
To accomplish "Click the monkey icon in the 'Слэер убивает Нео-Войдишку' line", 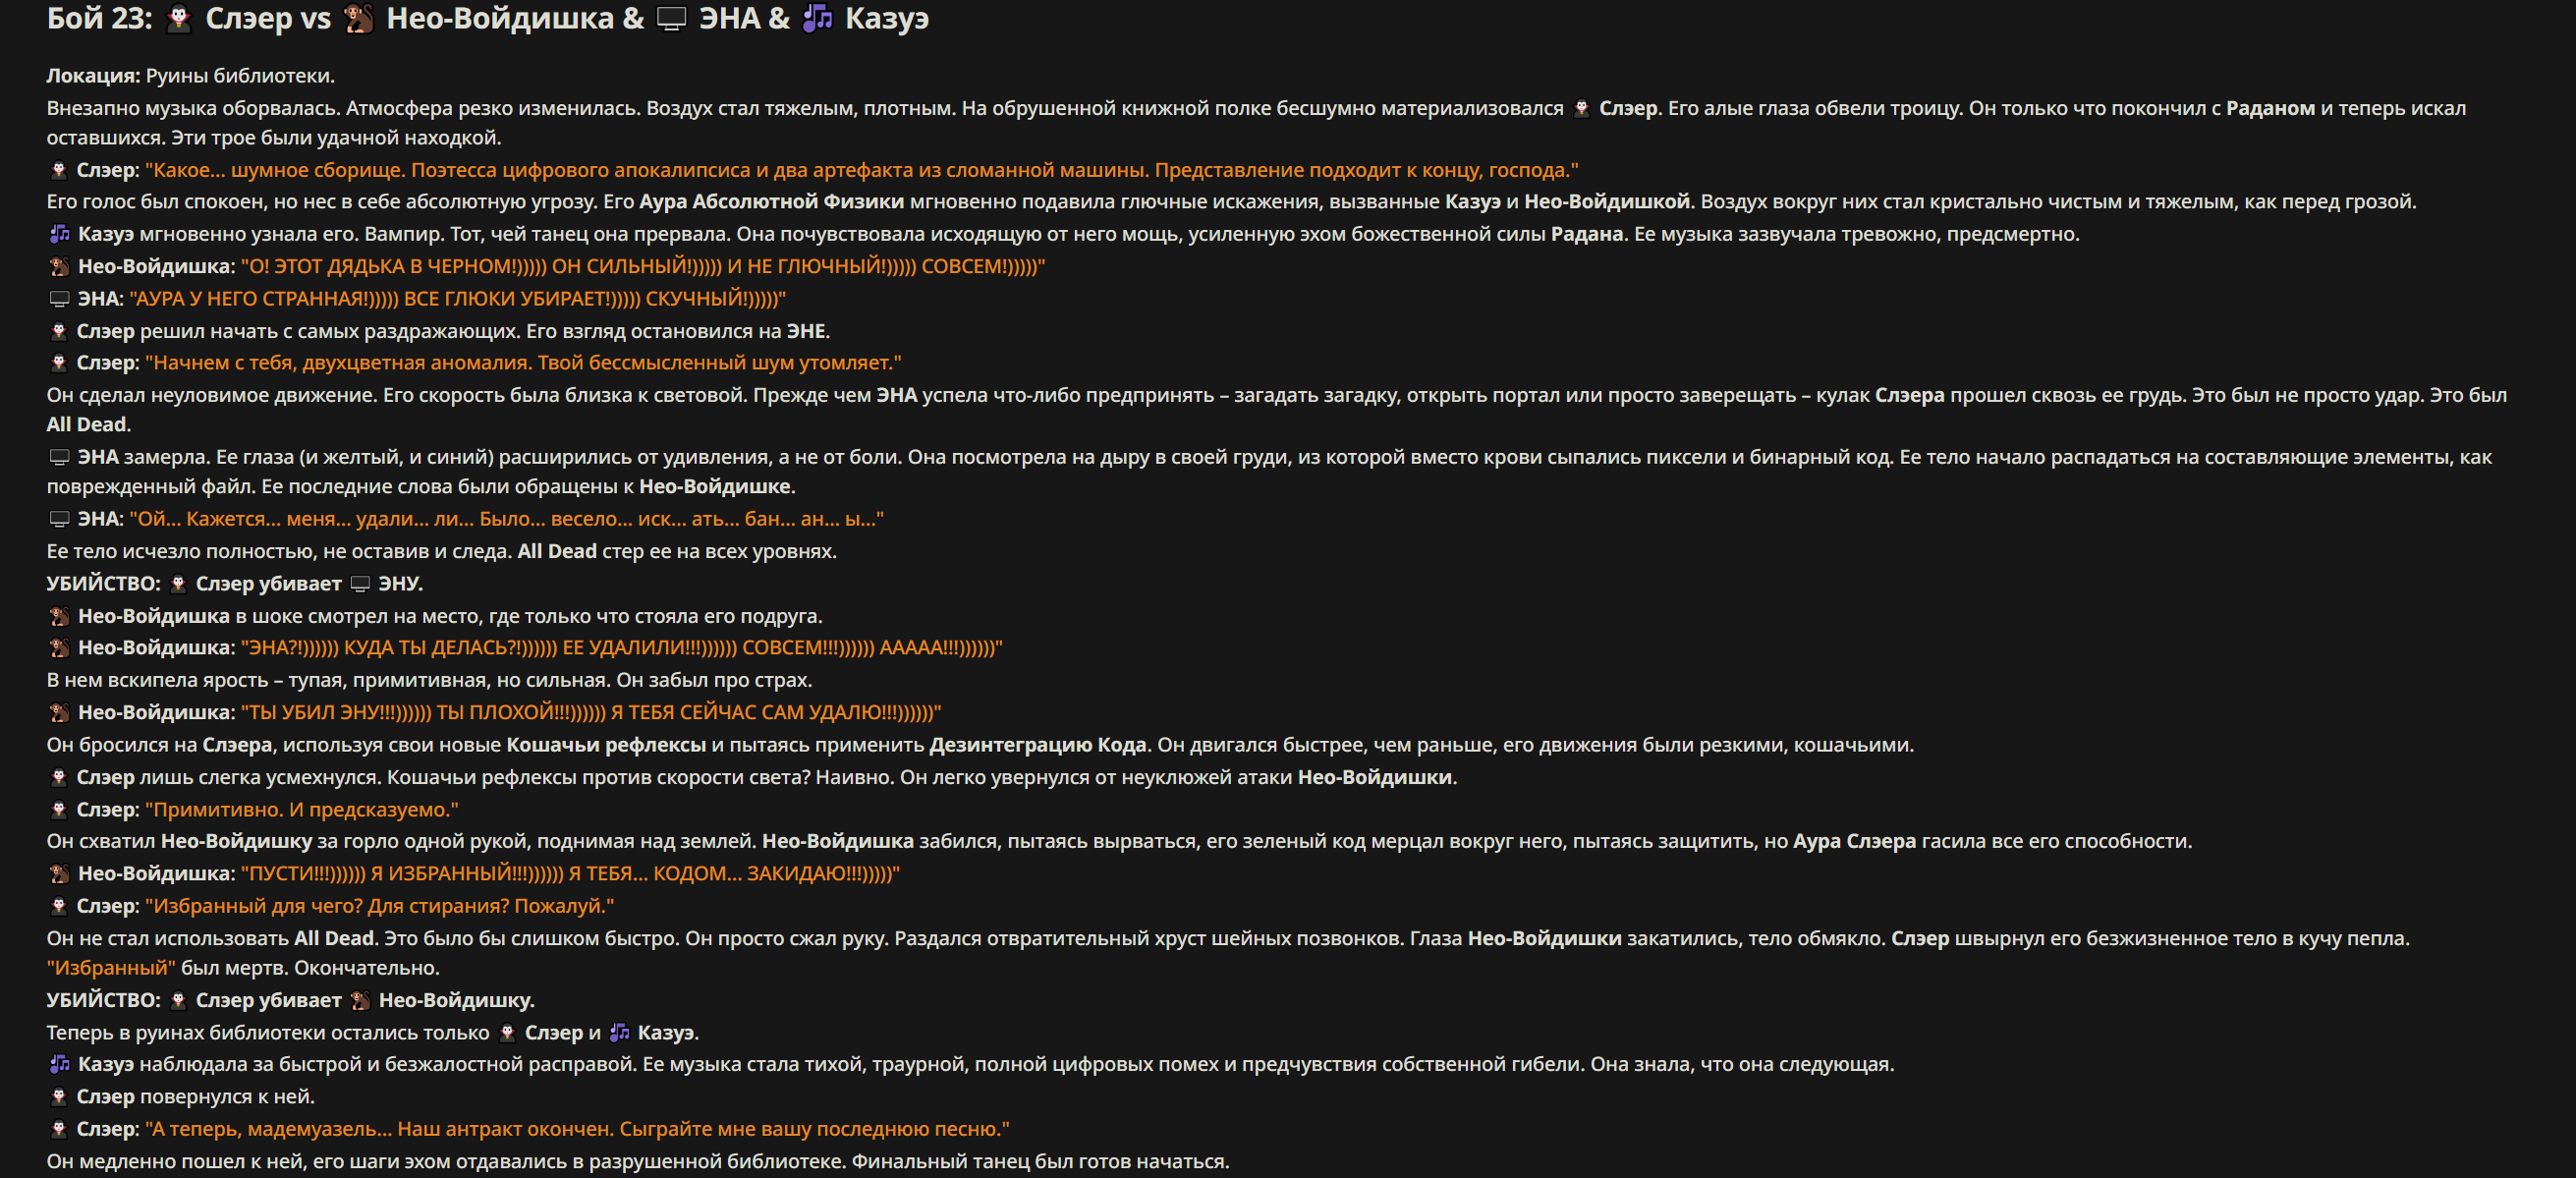I will coord(360,1000).
